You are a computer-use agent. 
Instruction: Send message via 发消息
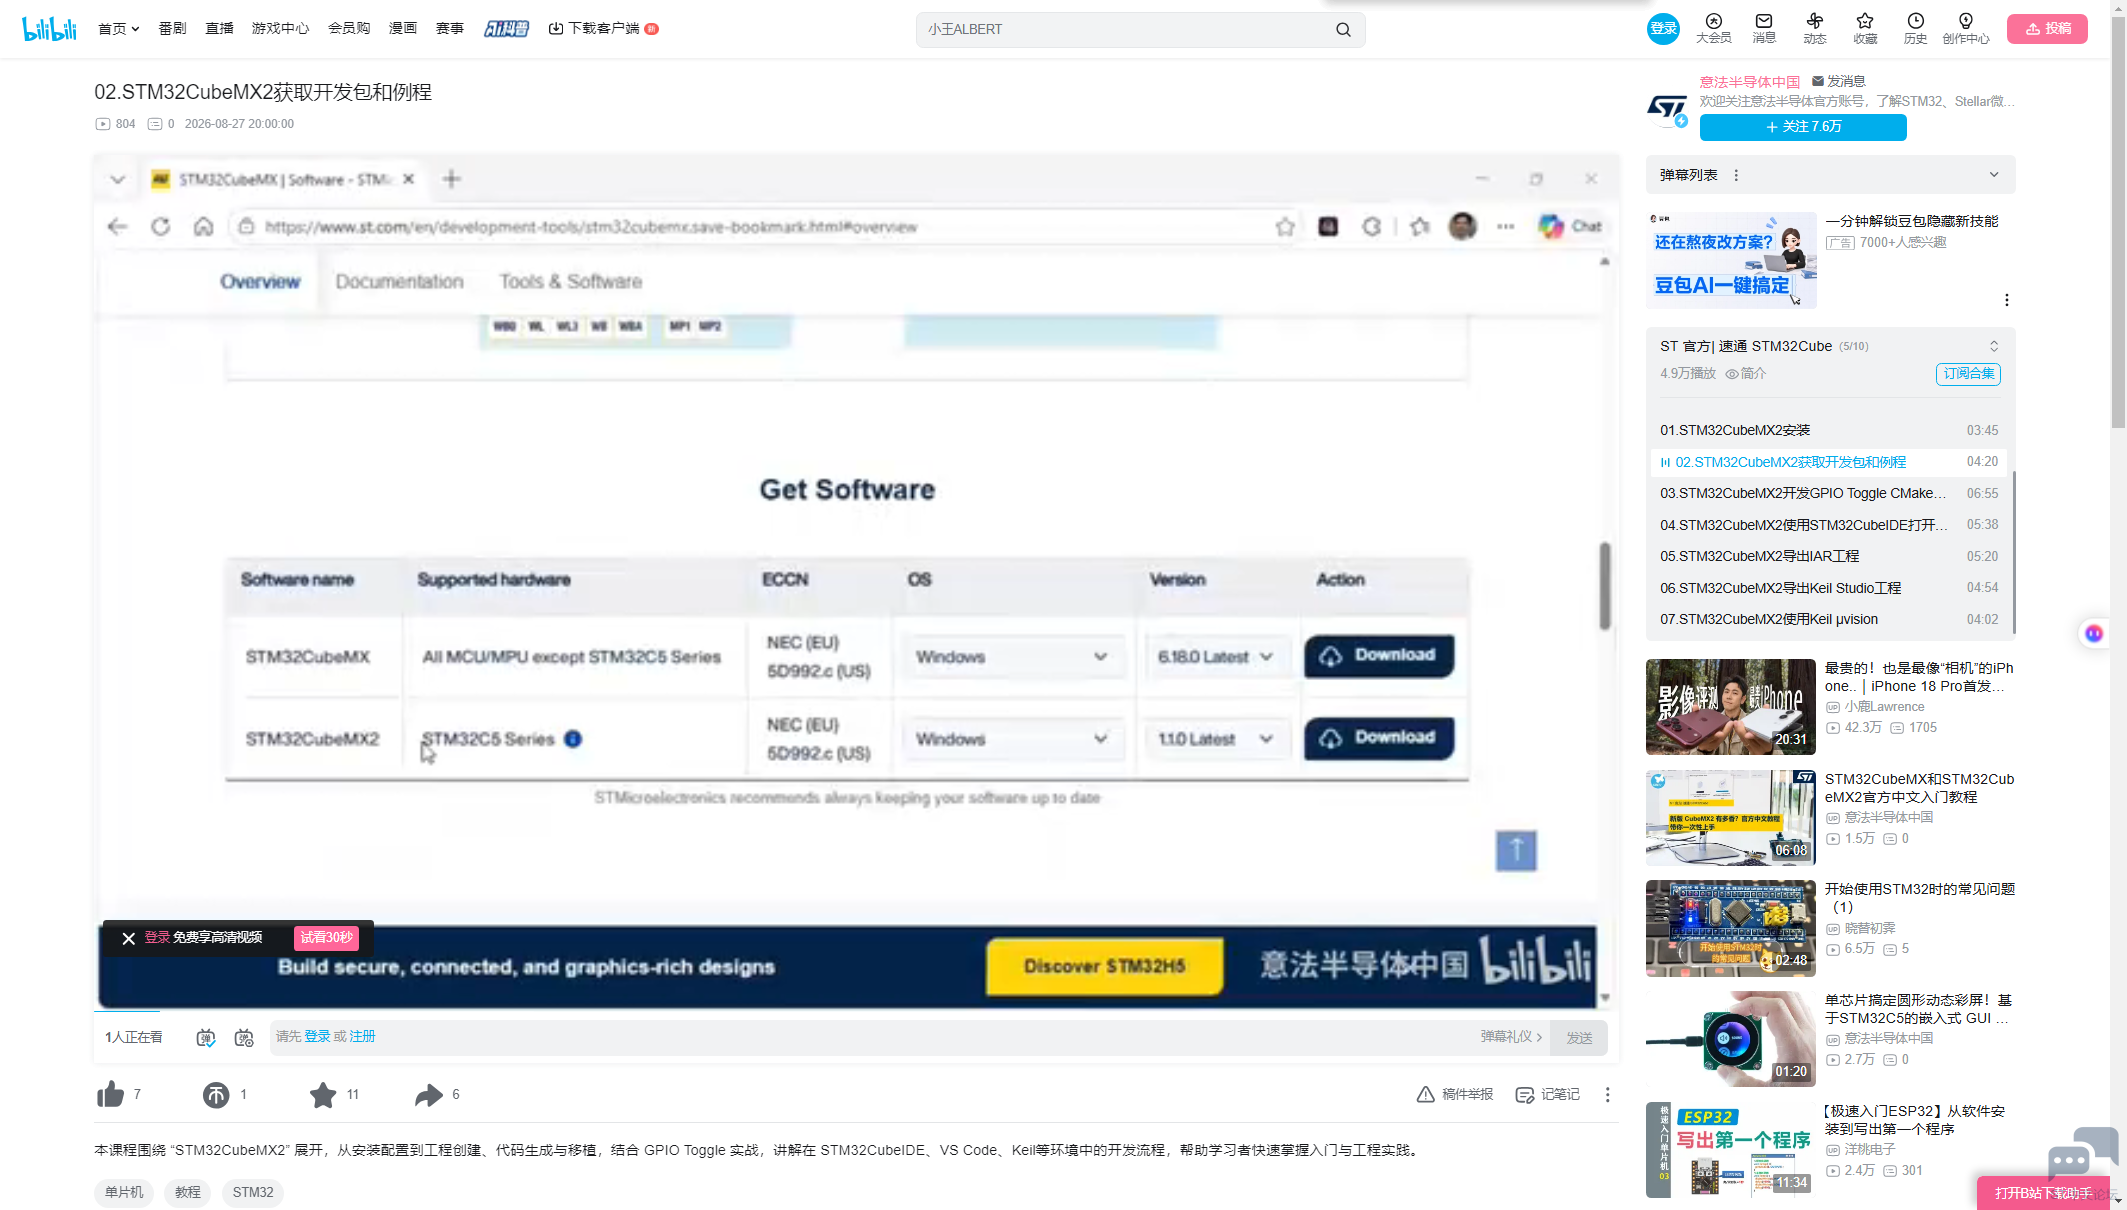click(1839, 81)
